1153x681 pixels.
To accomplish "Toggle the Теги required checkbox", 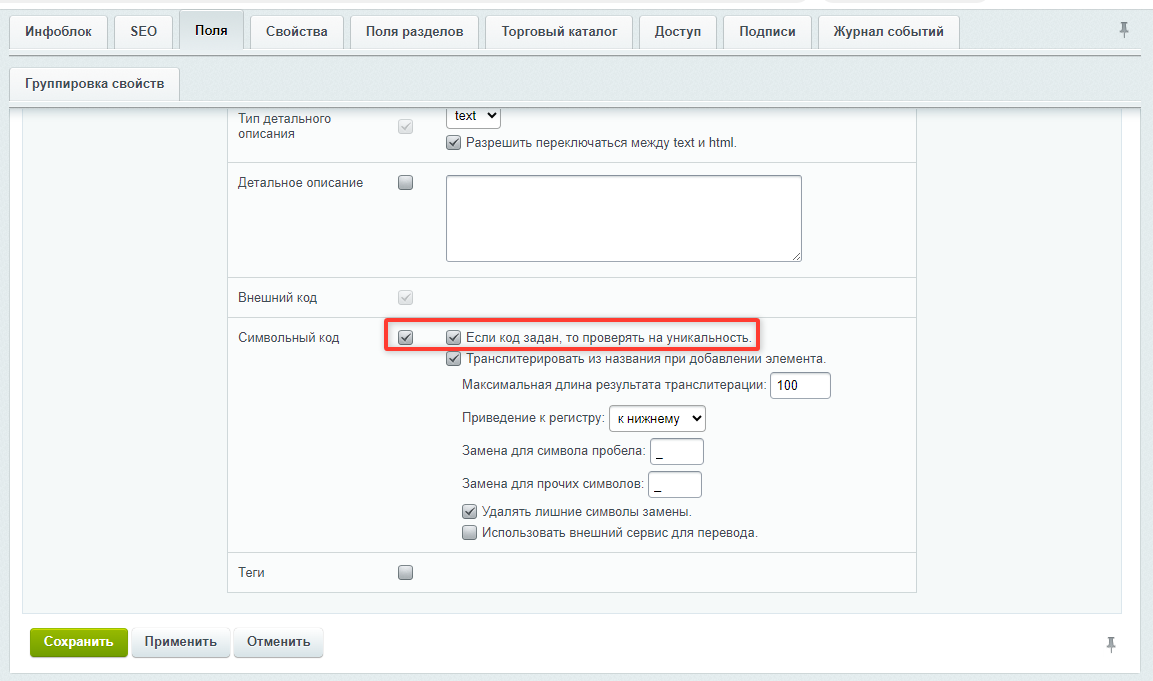I will pos(405,572).
